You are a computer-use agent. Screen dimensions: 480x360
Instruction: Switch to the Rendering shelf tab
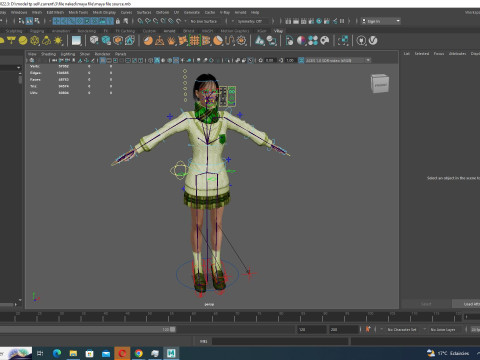tap(87, 31)
